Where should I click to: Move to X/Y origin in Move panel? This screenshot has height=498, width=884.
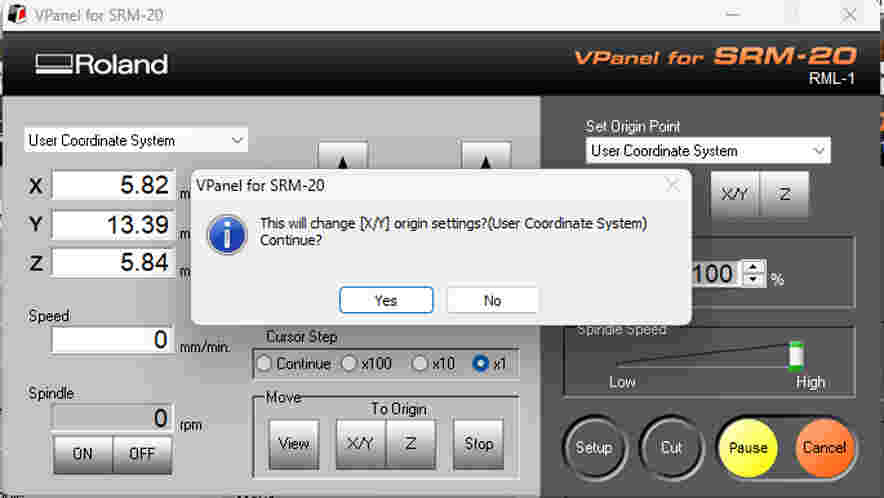click(x=361, y=444)
